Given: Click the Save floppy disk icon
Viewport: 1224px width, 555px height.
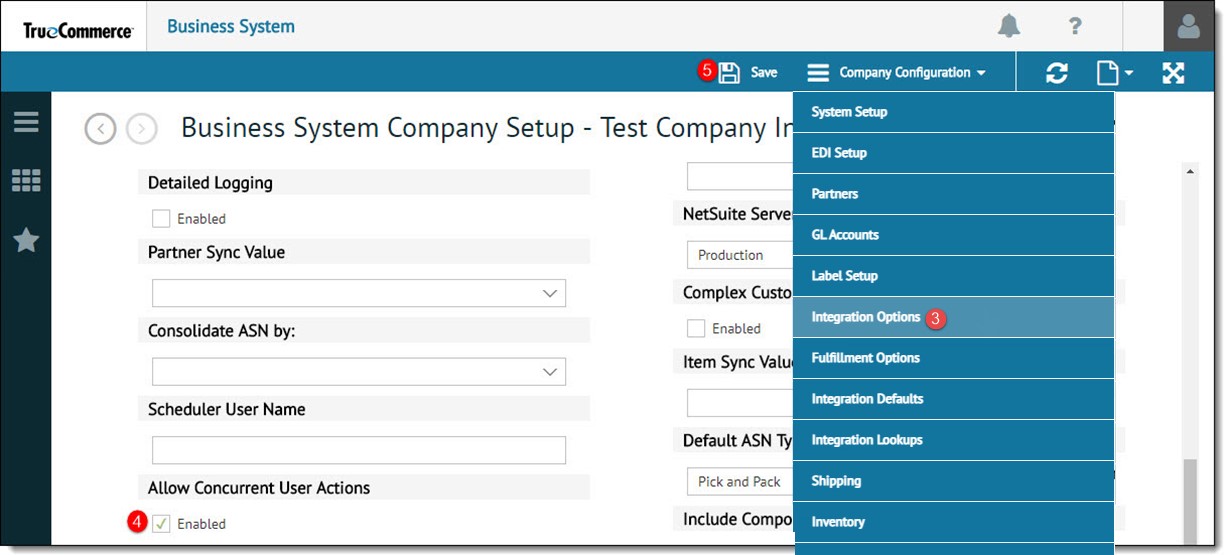Looking at the screenshot, I should (730, 72).
